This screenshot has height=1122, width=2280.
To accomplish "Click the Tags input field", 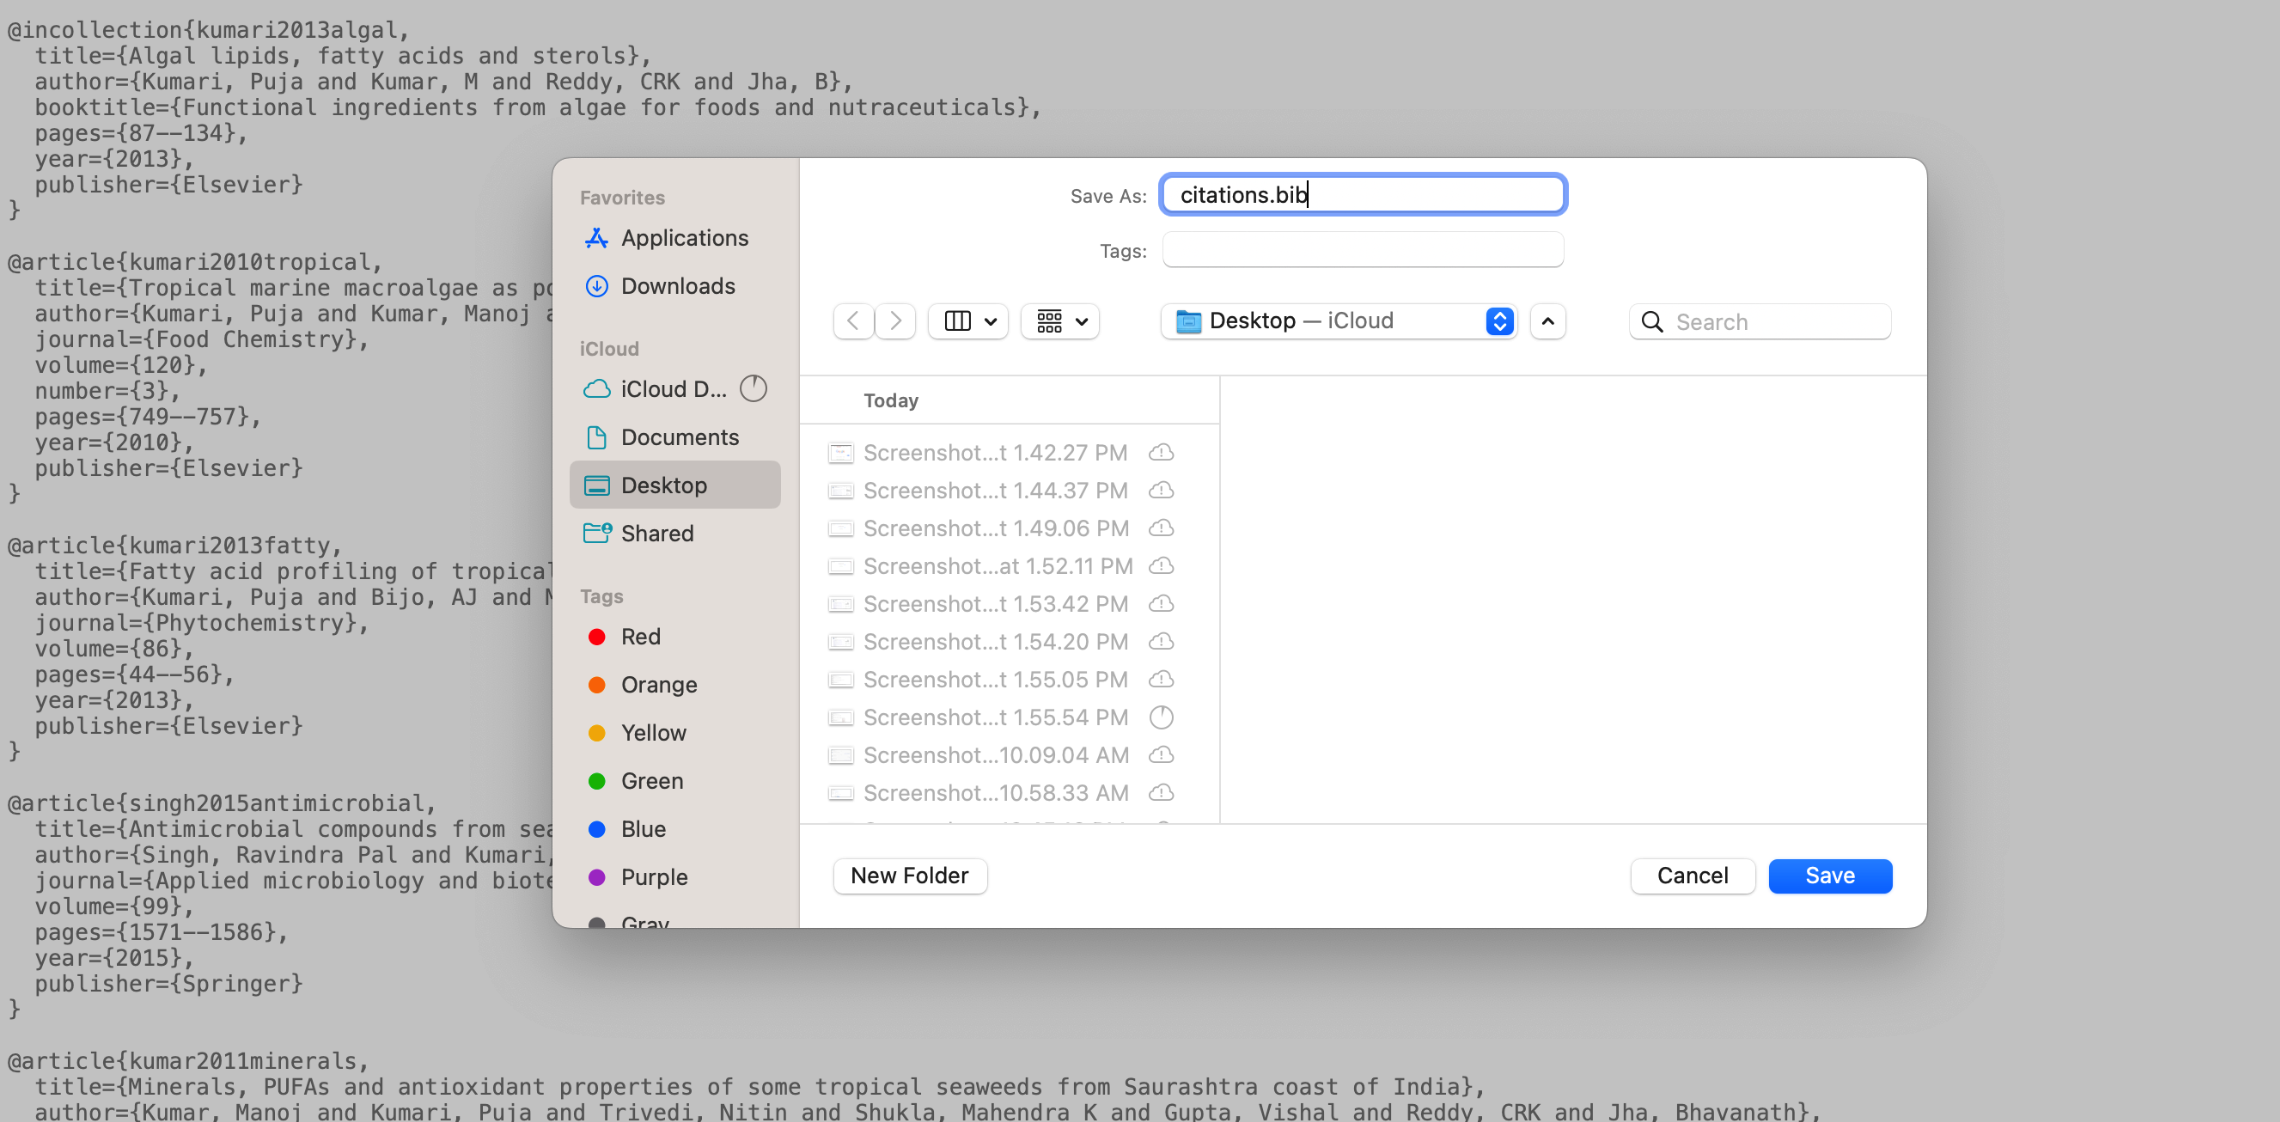I will tap(1363, 250).
